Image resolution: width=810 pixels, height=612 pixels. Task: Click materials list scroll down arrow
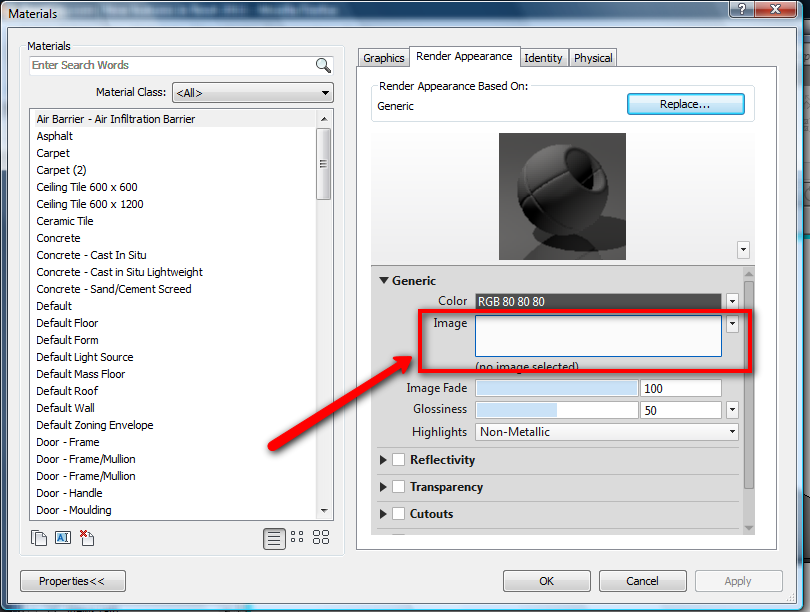point(324,511)
